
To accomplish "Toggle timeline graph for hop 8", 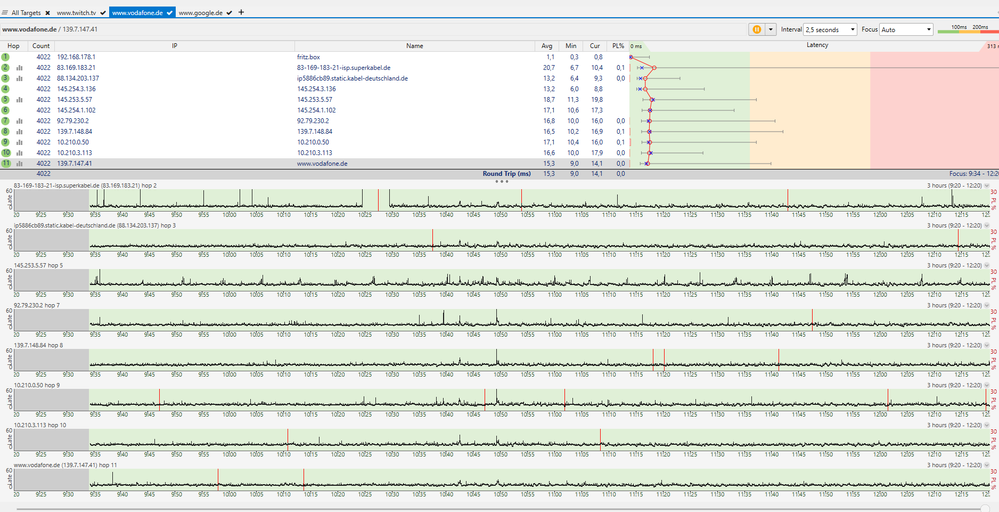I will [19, 130].
